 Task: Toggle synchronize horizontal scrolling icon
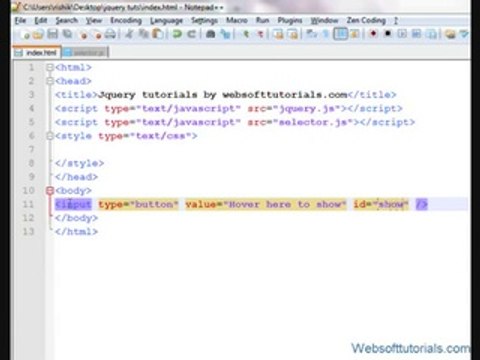pyautogui.click(x=293, y=34)
